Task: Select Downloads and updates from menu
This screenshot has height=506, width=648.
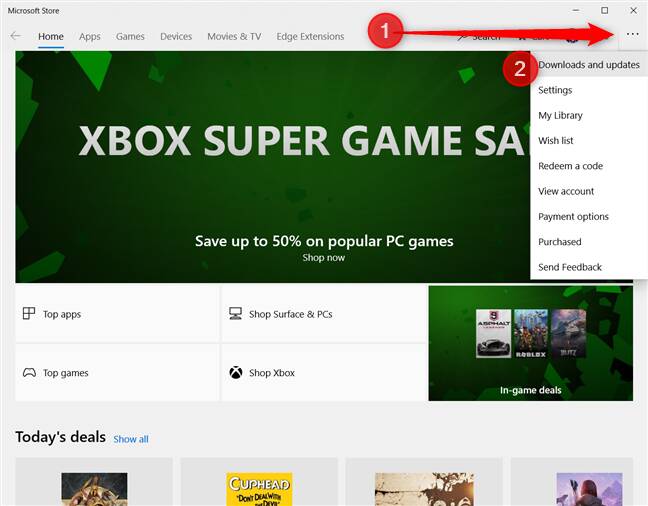Action: [x=588, y=65]
